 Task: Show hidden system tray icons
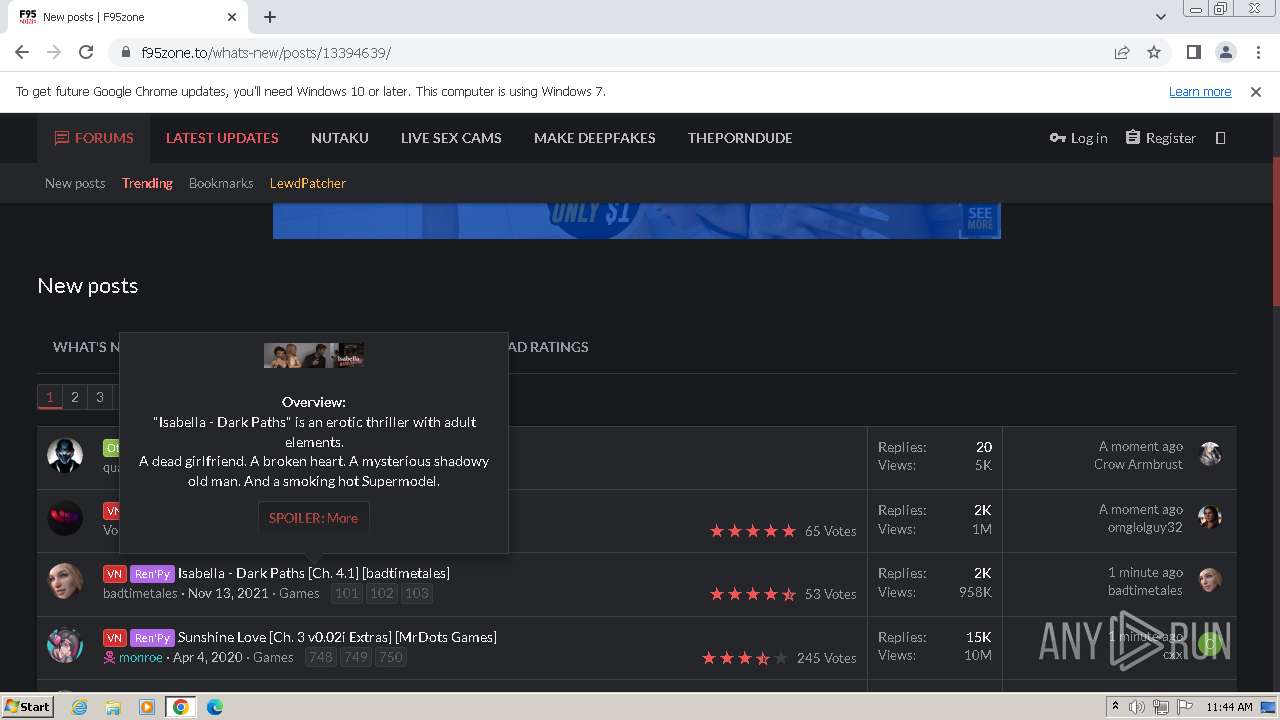click(1115, 707)
